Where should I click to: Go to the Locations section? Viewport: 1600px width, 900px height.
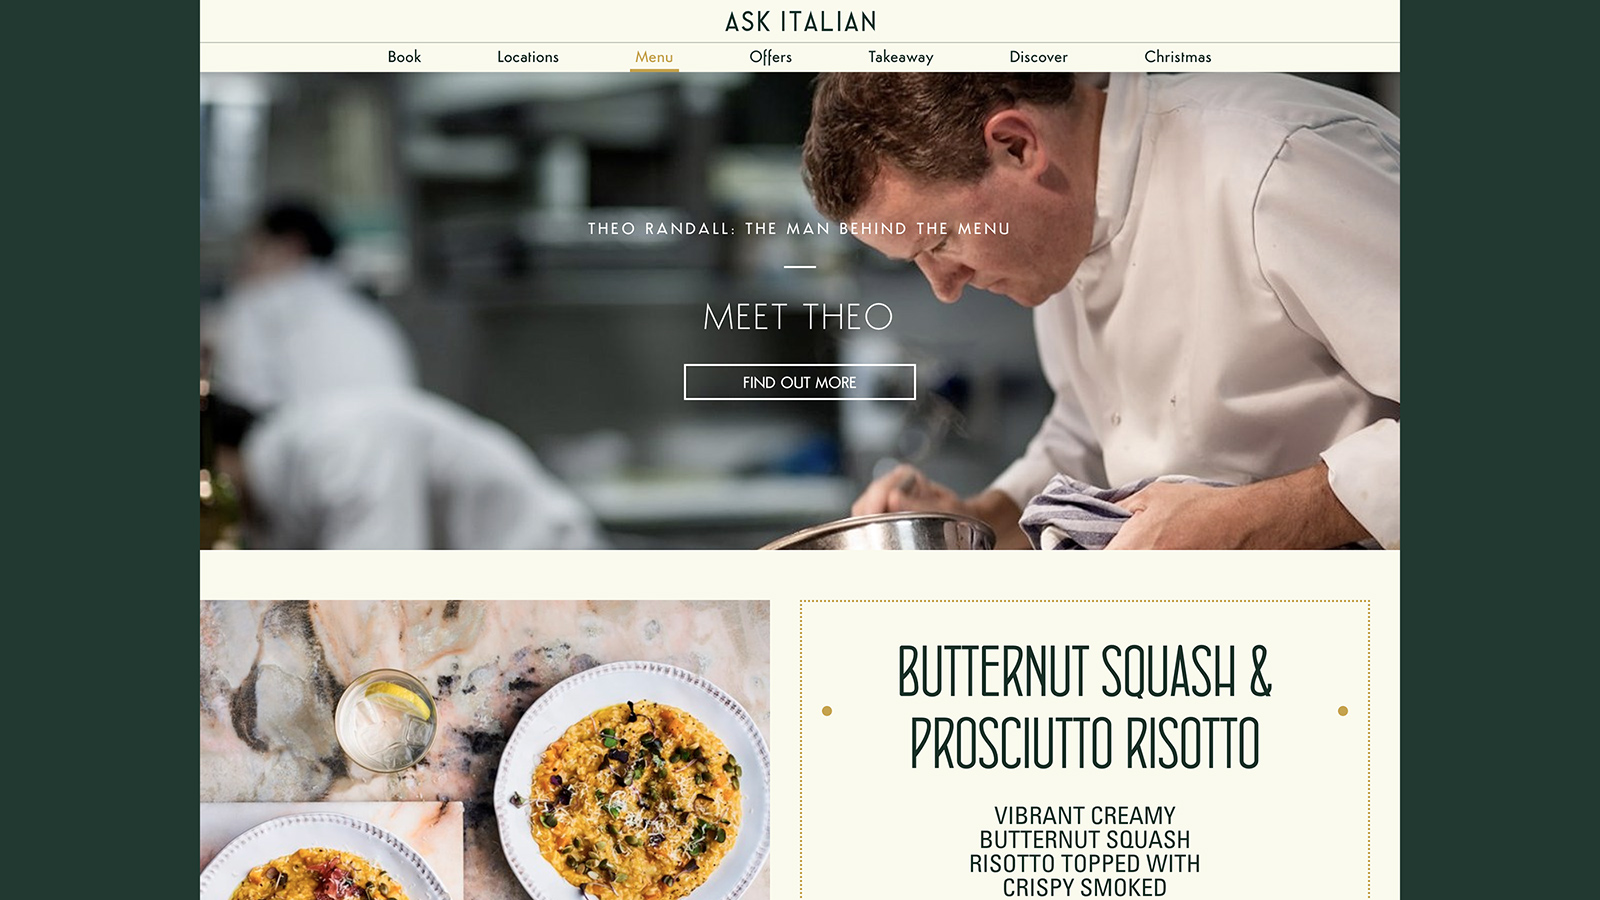(x=528, y=57)
